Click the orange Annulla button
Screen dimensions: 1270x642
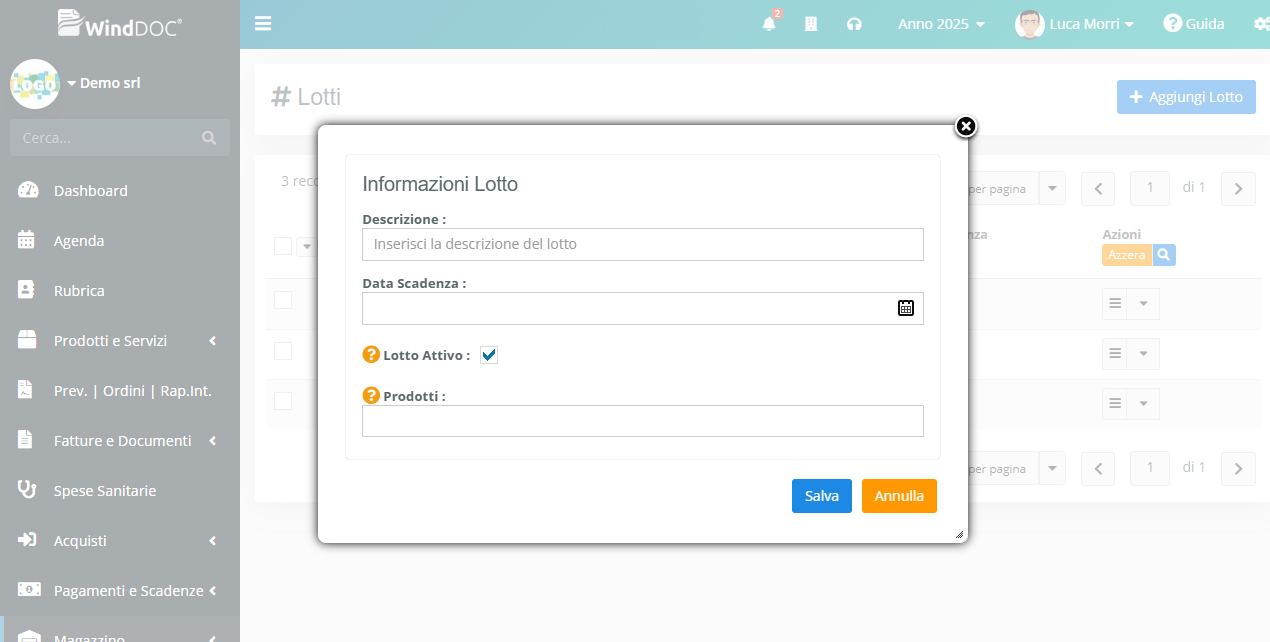[x=898, y=496]
